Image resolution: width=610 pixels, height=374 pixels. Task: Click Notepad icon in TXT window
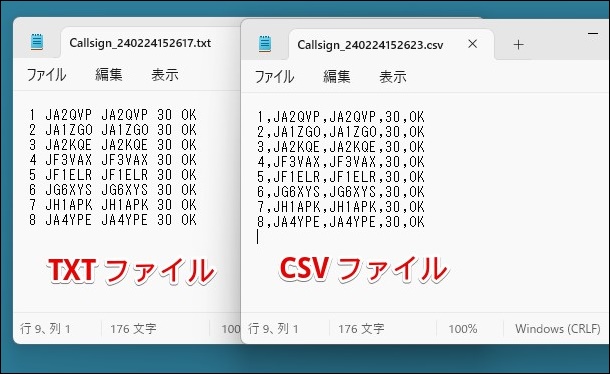click(37, 42)
